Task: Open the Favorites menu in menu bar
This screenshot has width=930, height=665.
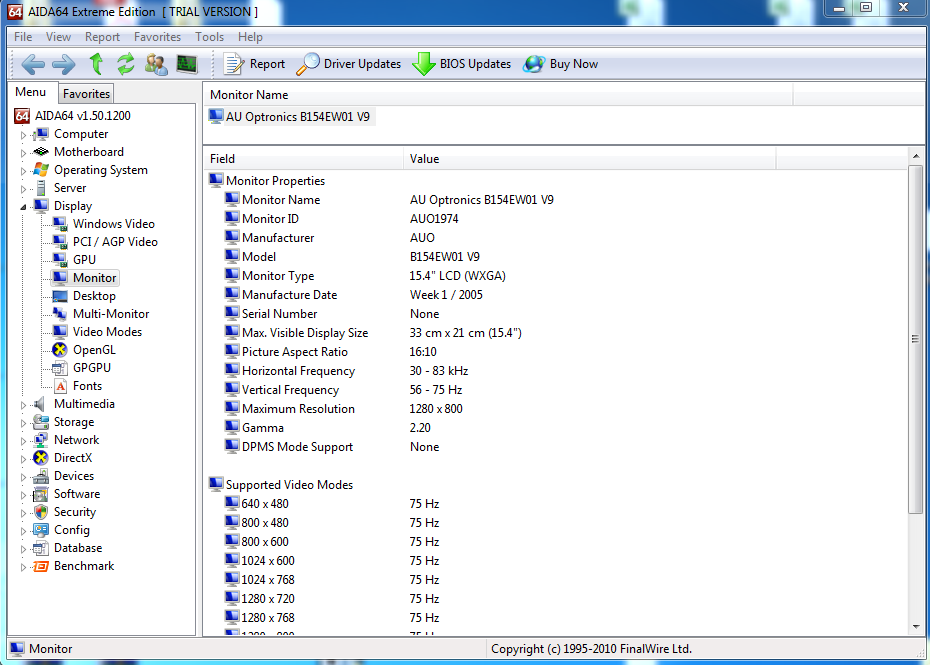Action: (157, 37)
